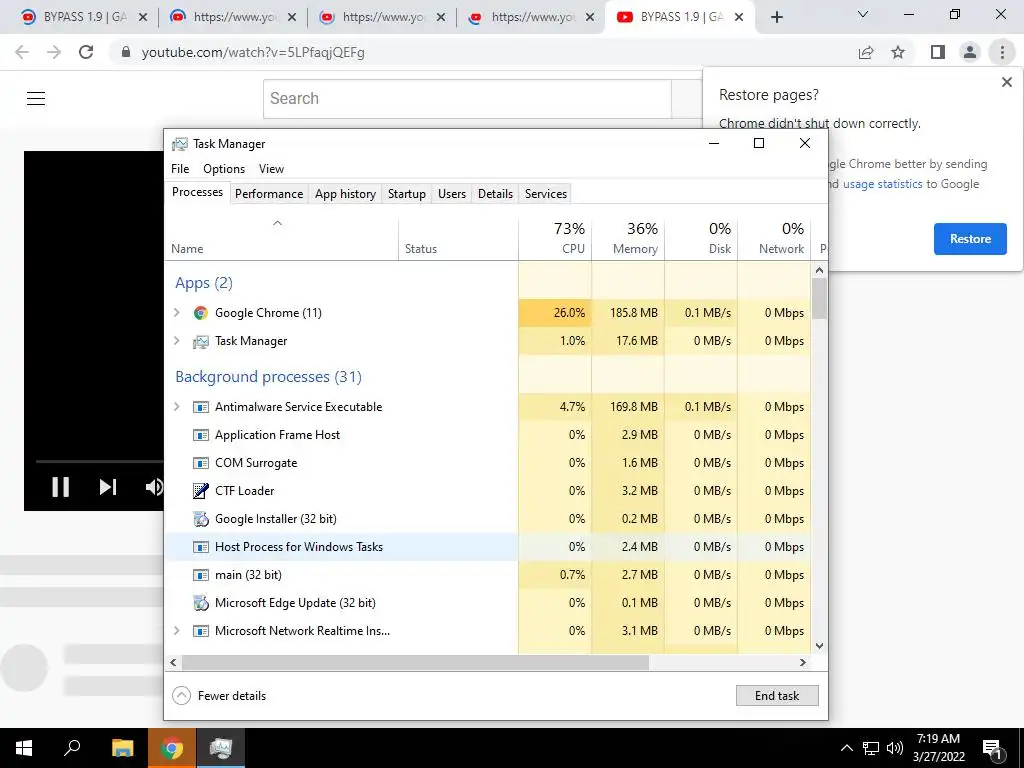Pause the YouTube video

pyautogui.click(x=61, y=487)
